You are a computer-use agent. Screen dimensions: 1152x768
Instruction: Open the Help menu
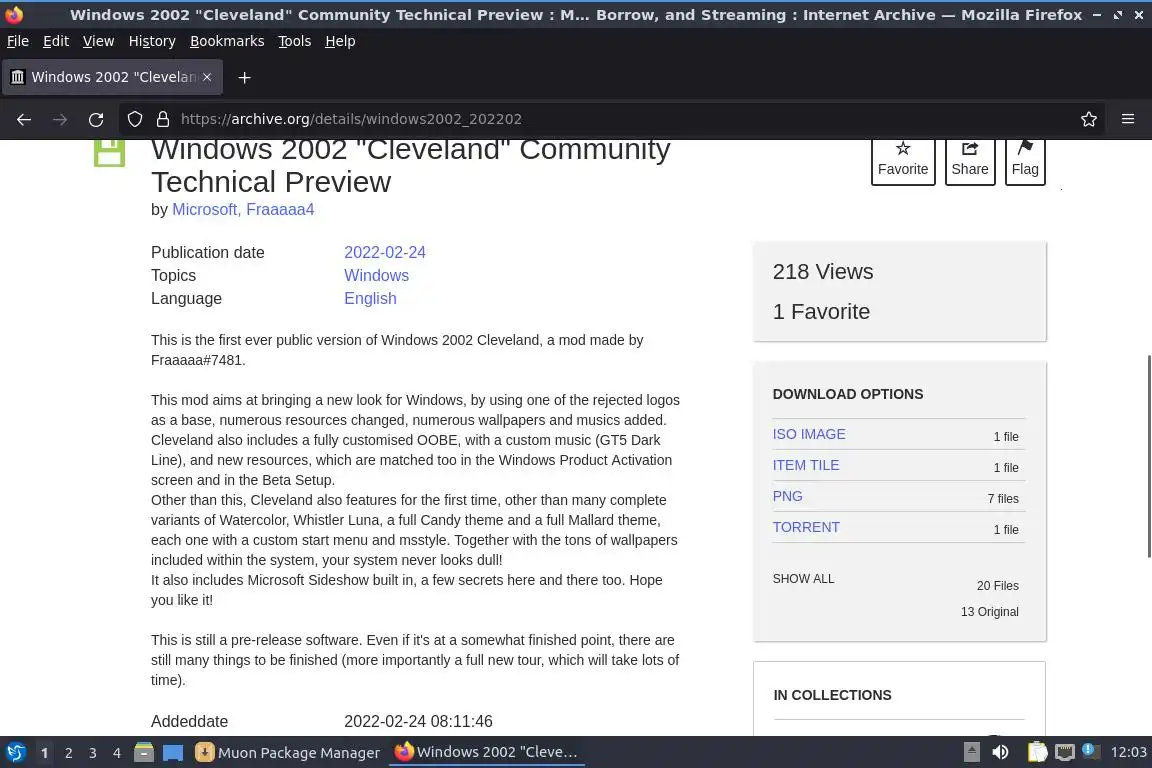[x=340, y=41]
